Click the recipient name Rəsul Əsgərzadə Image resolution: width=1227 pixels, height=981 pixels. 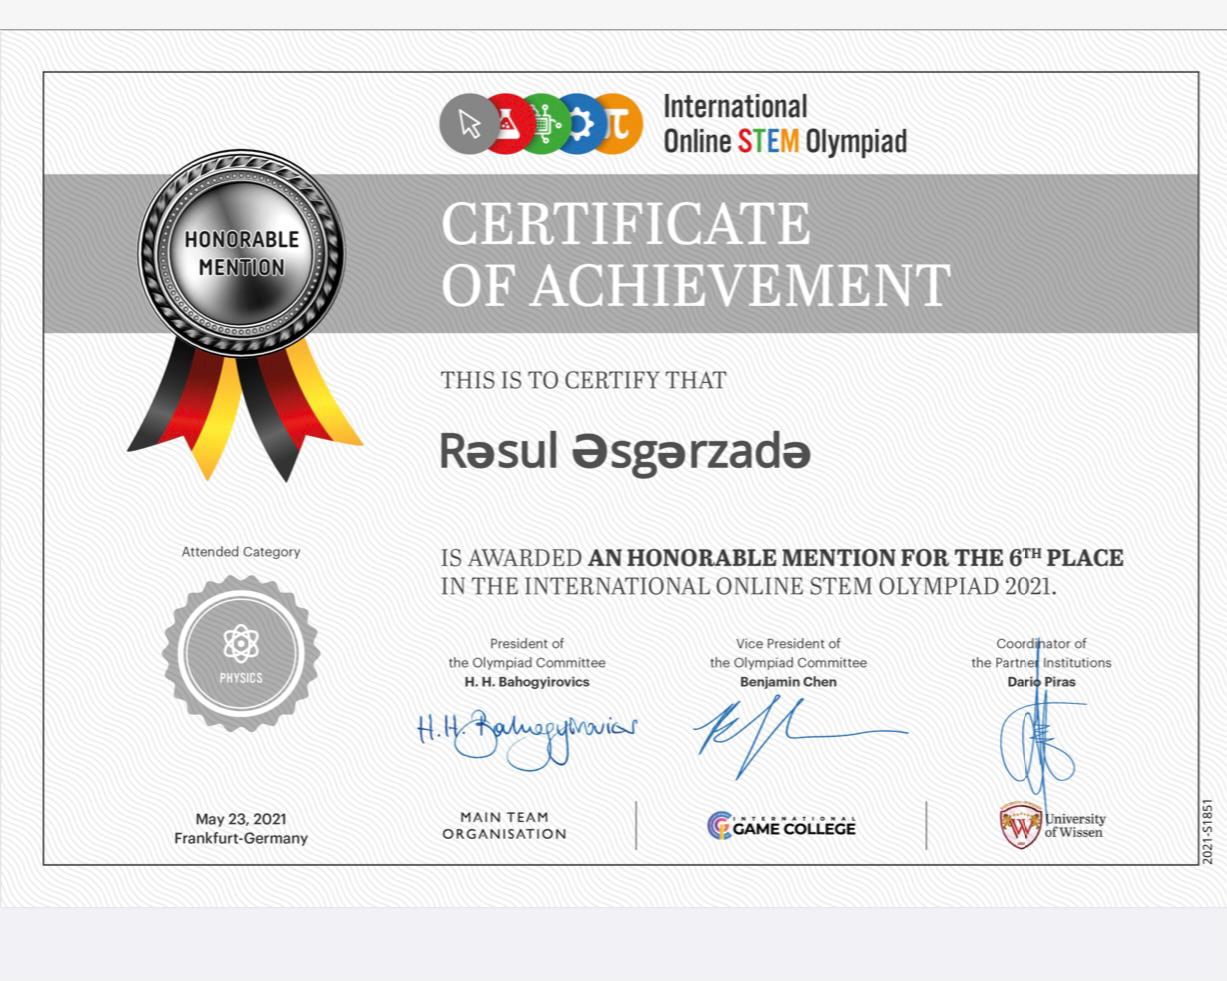pos(625,452)
